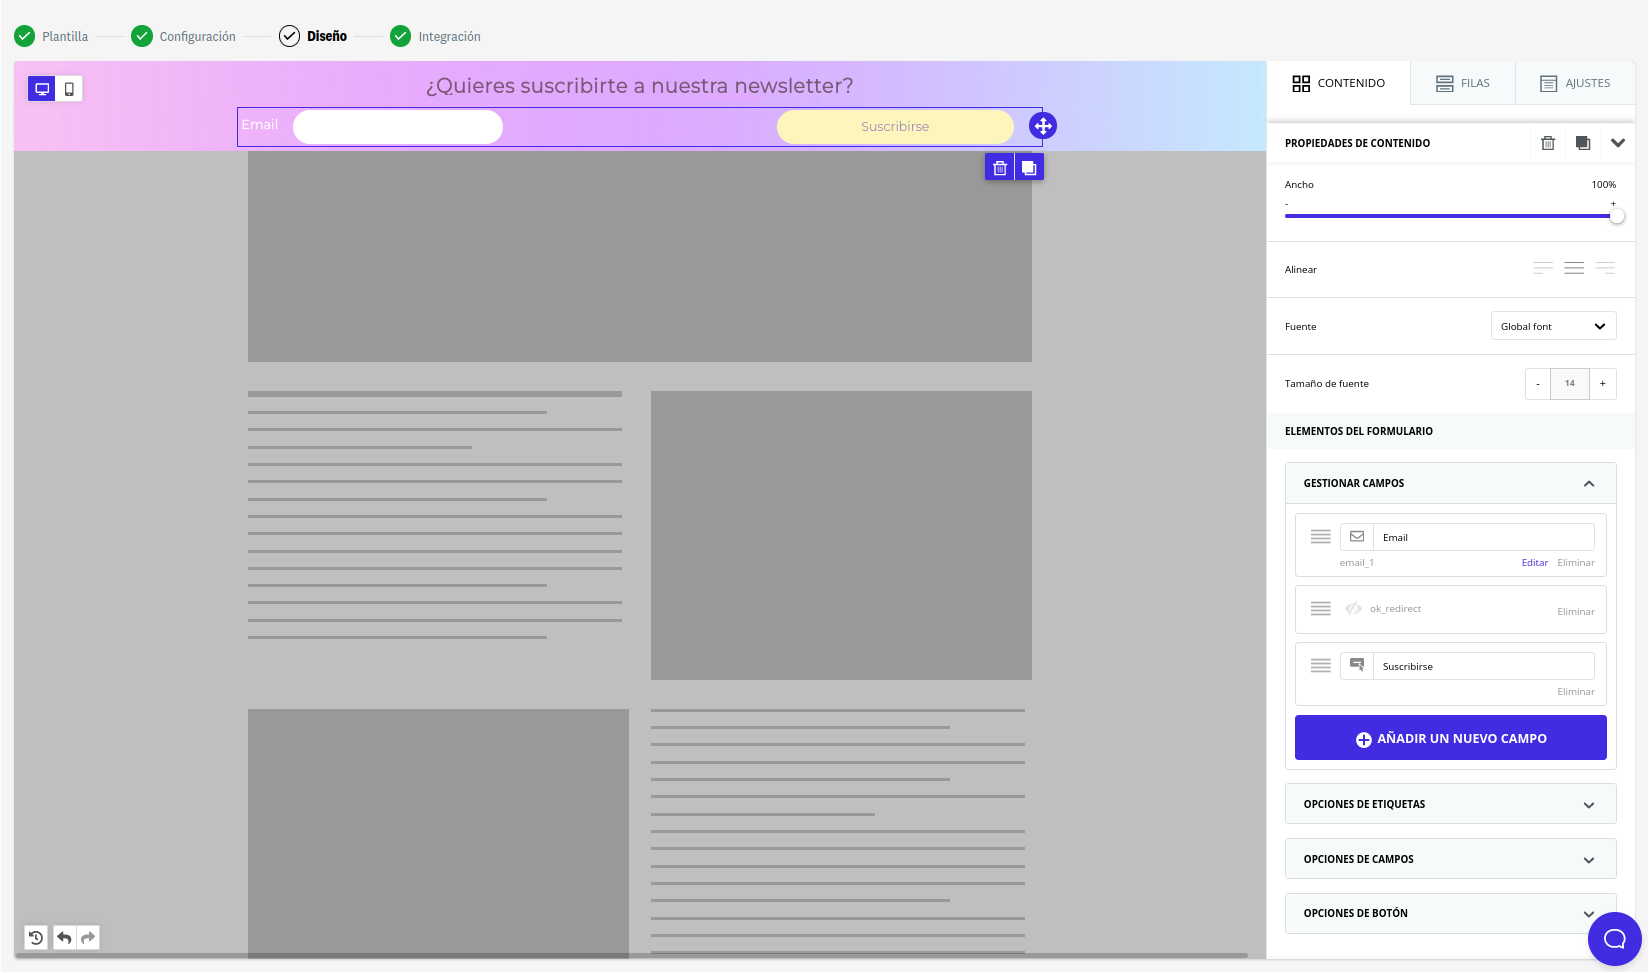Collapse the Propiedades de contenido panel
The width and height of the screenshot is (1649, 973).
[x=1618, y=143]
